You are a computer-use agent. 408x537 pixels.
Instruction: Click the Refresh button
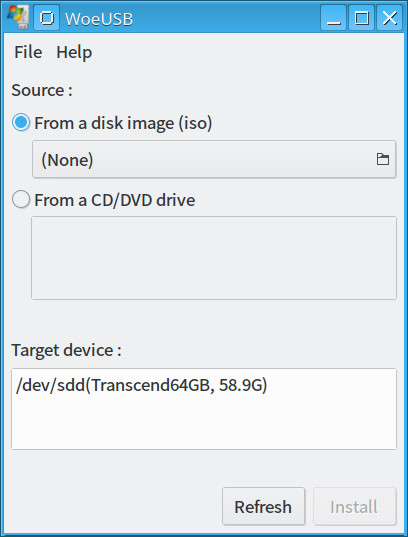pos(263,507)
